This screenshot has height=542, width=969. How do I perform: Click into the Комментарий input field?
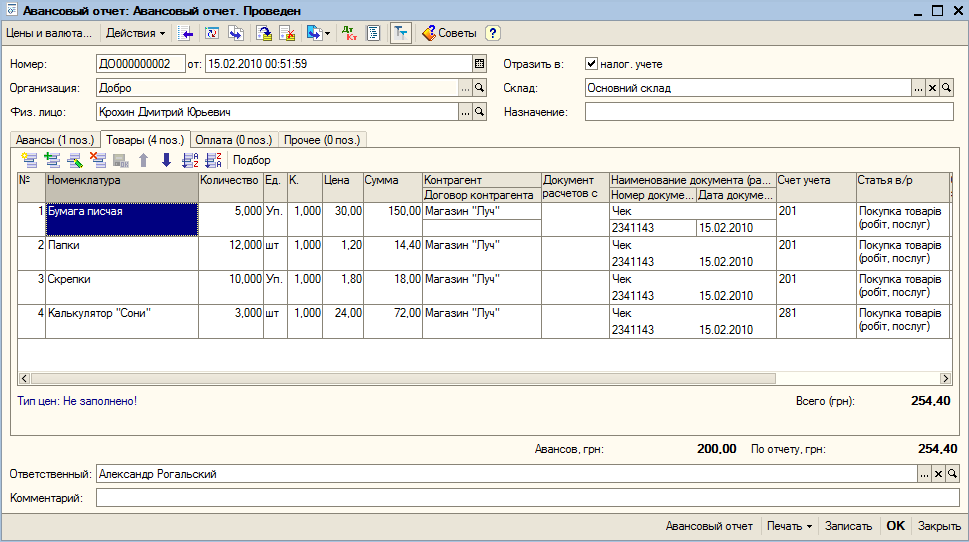tap(528, 498)
